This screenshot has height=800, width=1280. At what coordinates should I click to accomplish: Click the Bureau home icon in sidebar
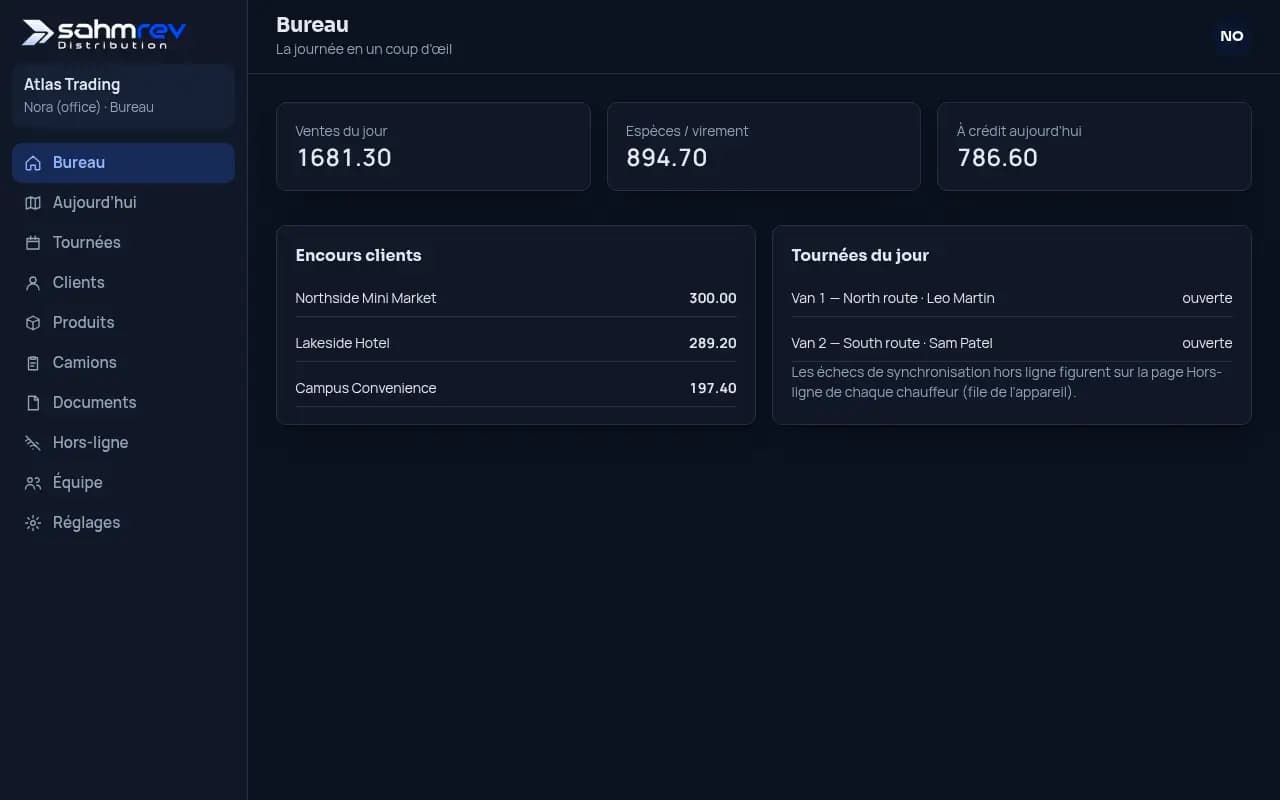33,163
